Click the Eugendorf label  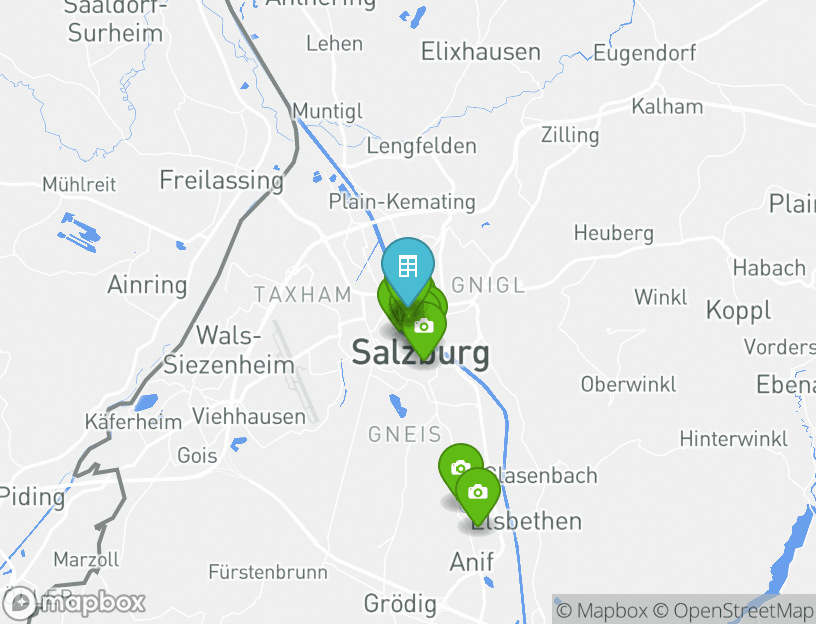645,53
